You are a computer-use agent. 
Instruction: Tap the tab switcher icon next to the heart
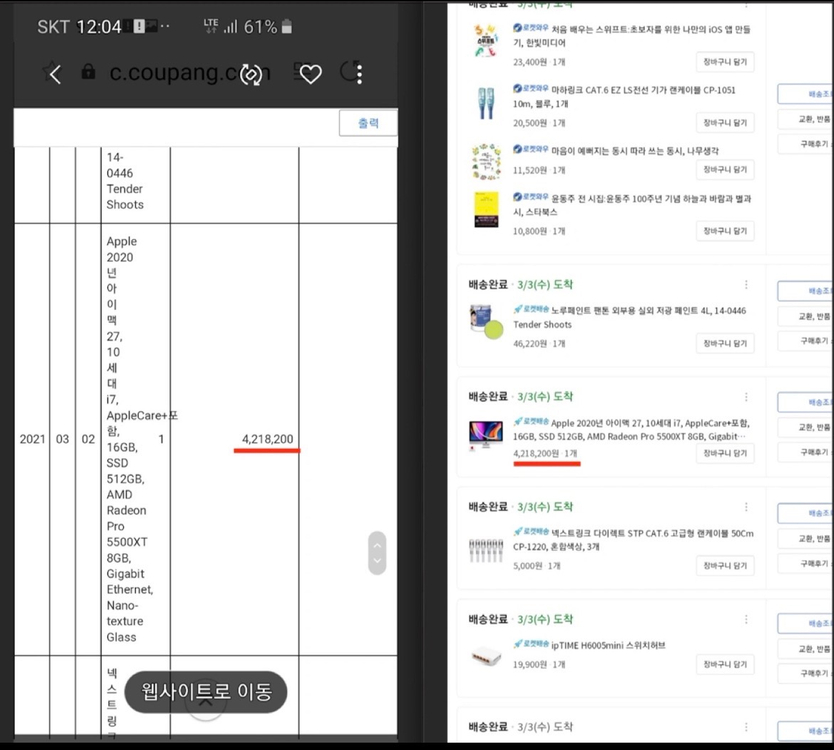(x=296, y=73)
